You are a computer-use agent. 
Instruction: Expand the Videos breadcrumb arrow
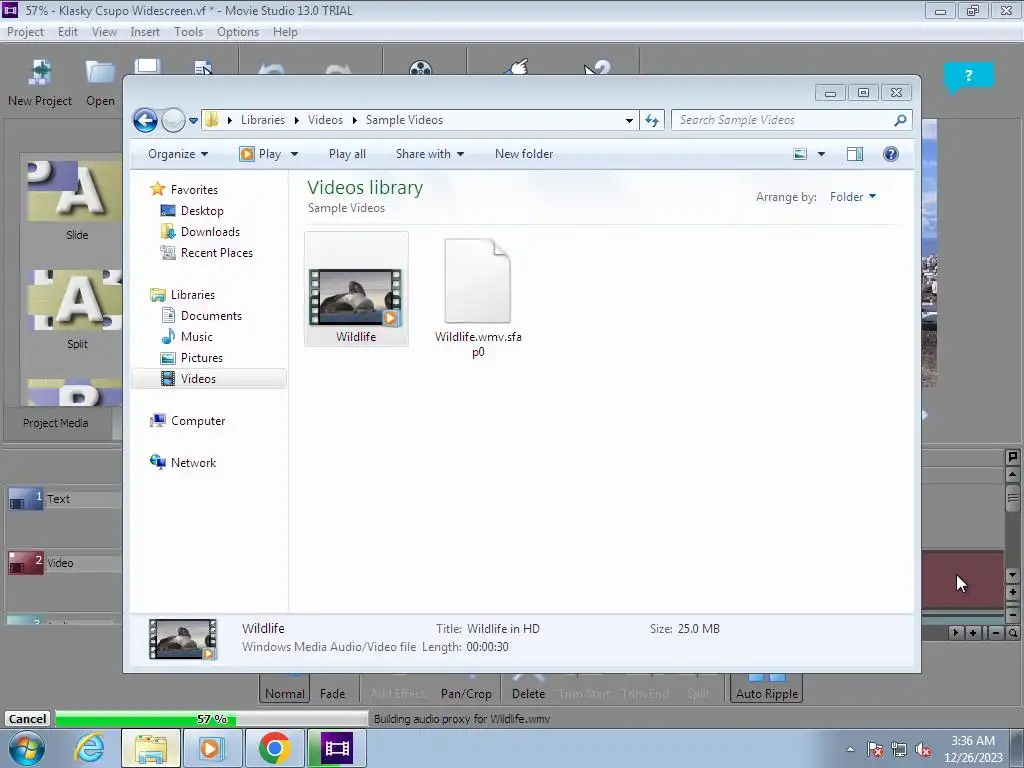[x=355, y=120]
